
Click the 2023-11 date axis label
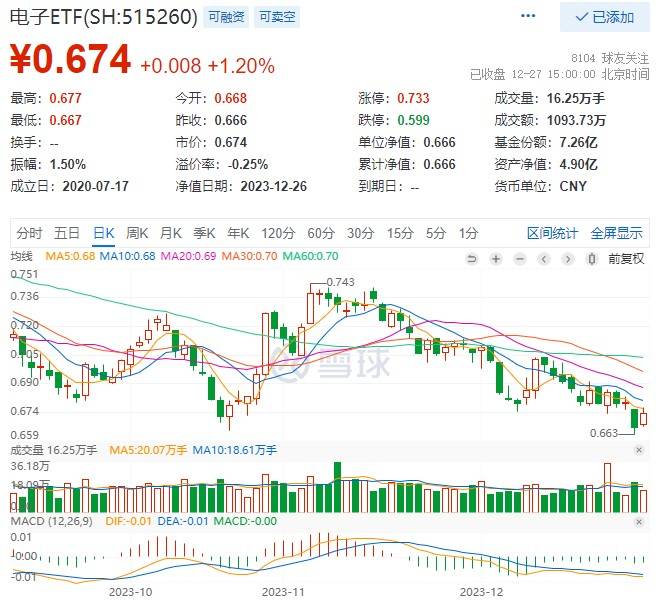pos(283,592)
